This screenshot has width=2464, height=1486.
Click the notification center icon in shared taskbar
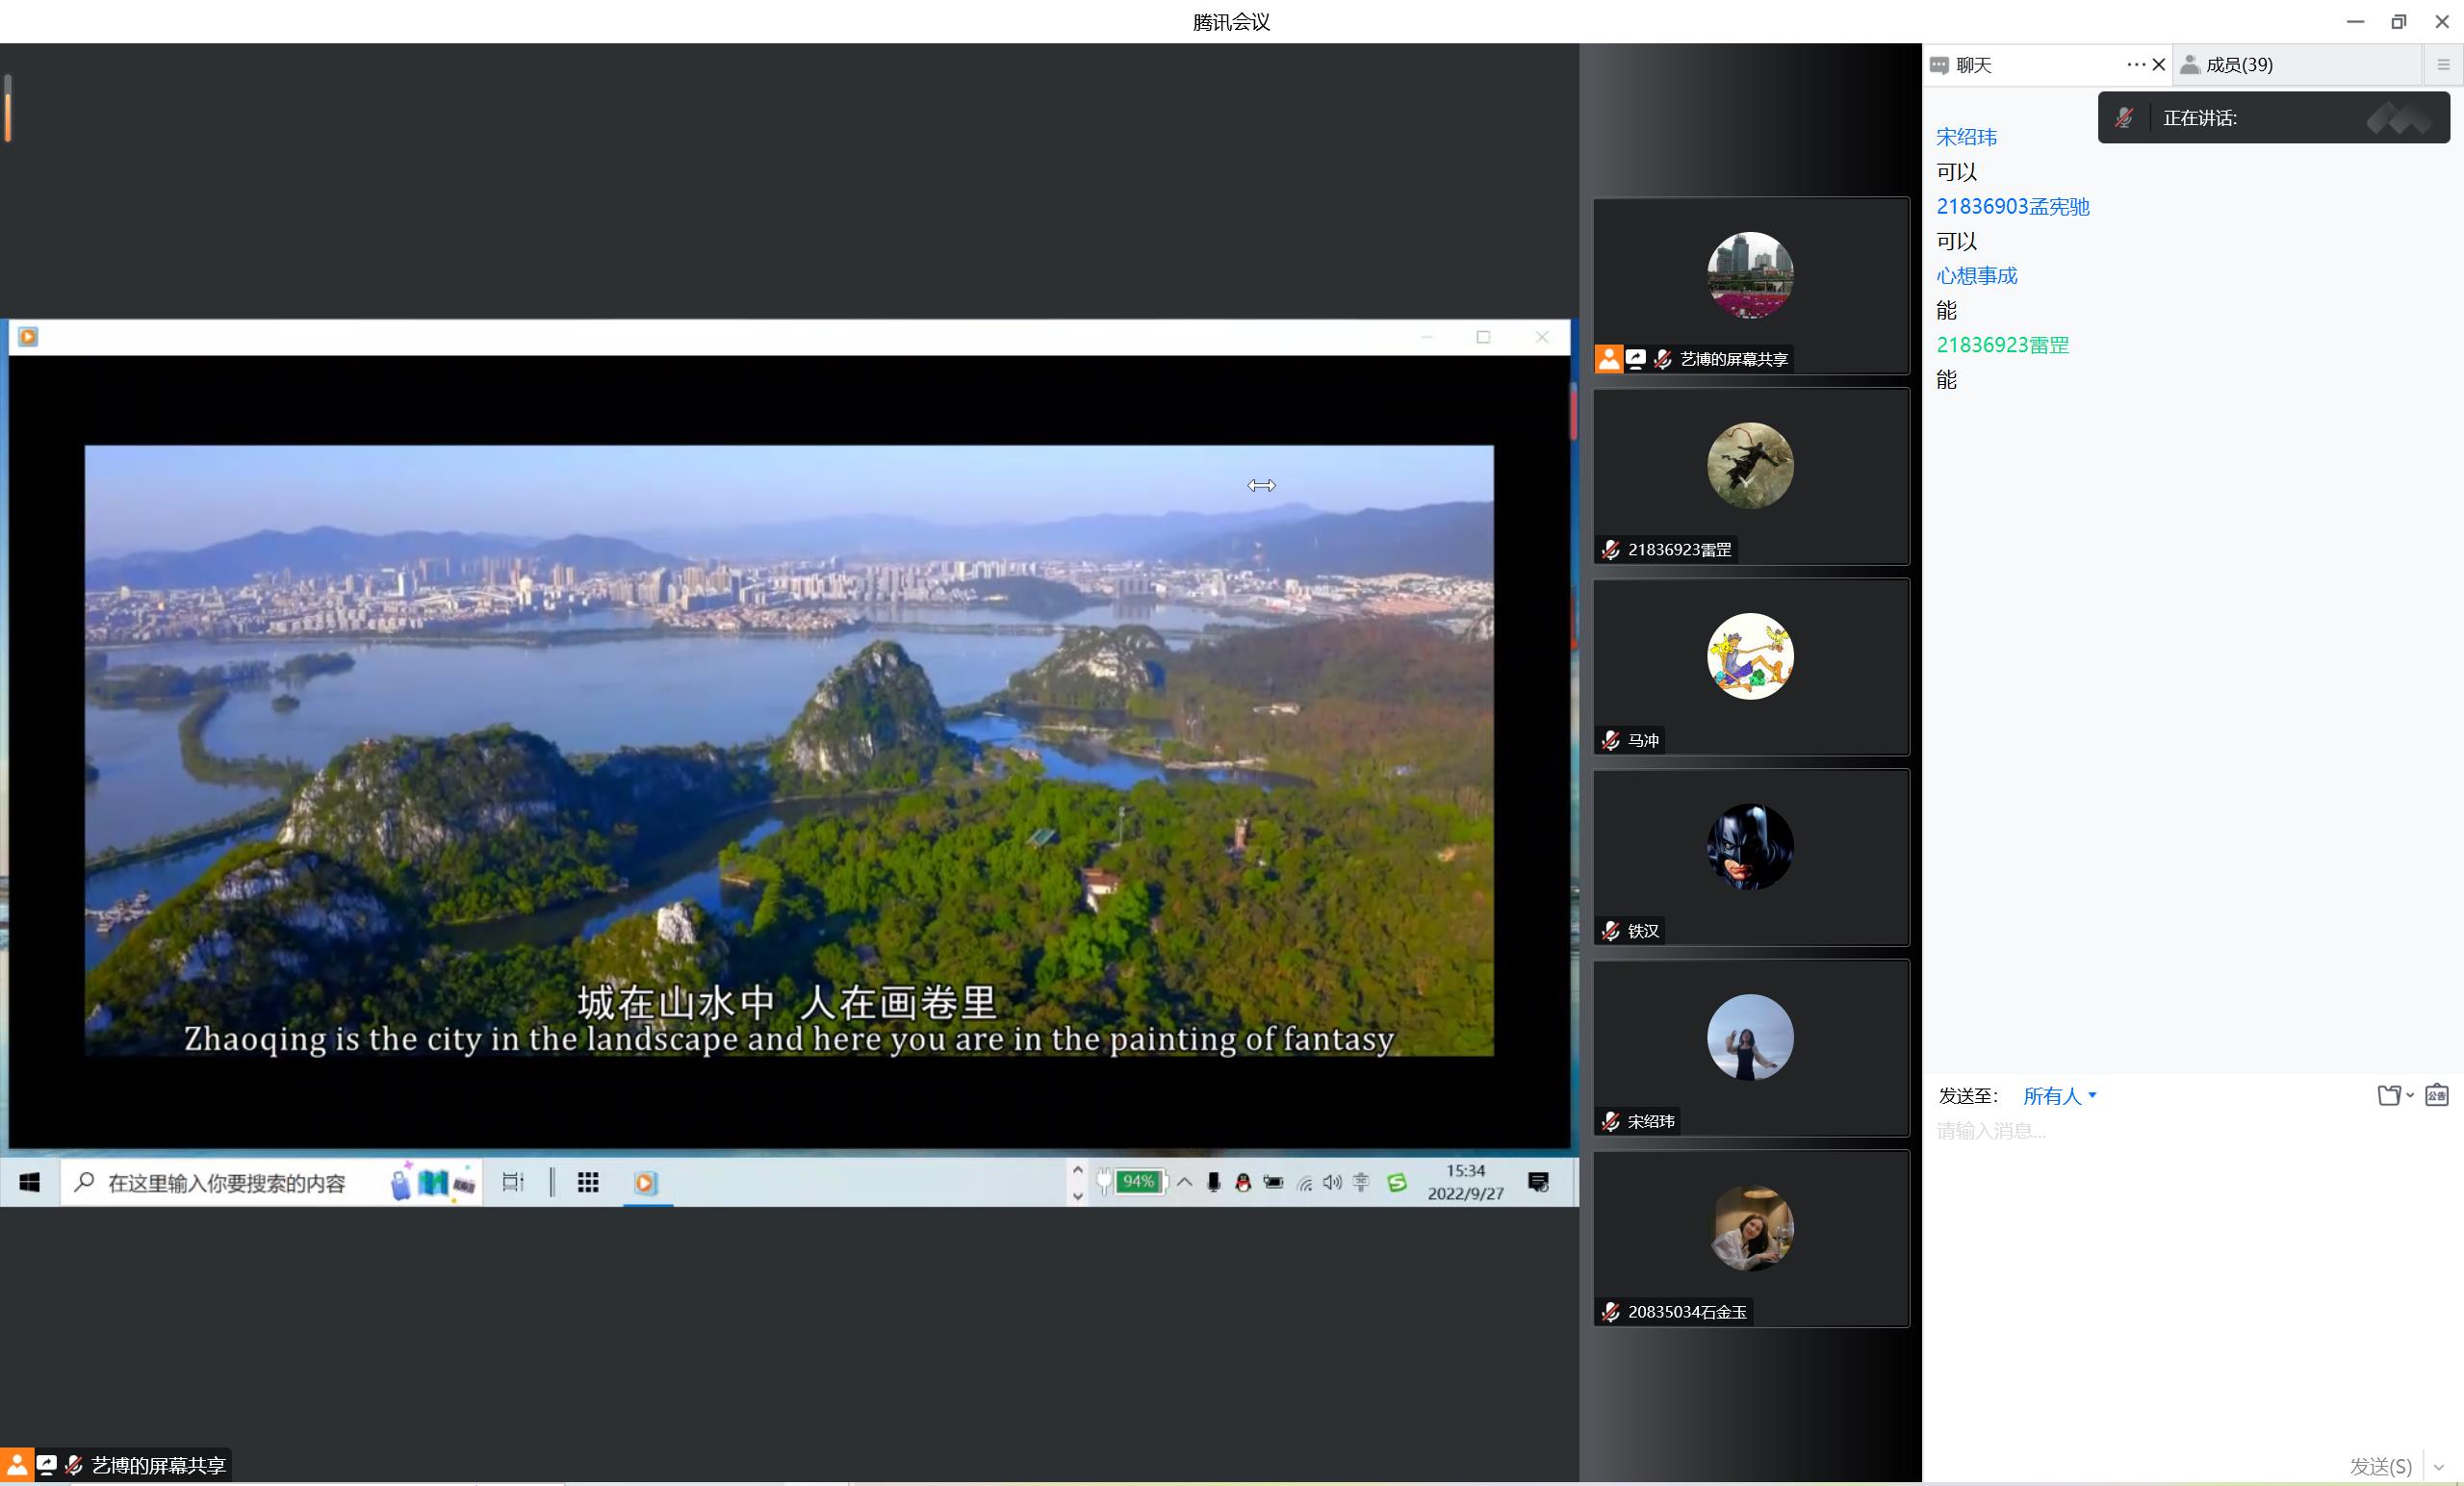tap(1538, 1183)
